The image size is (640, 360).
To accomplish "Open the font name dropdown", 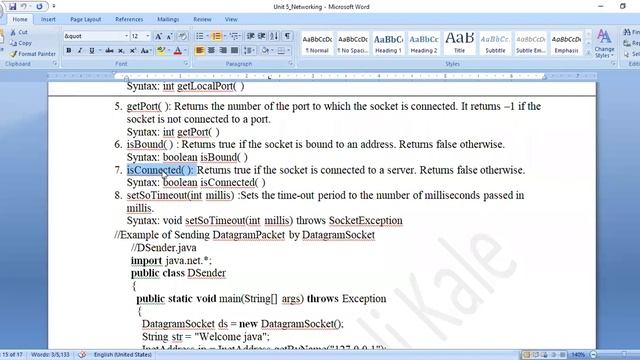I will pos(126,36).
